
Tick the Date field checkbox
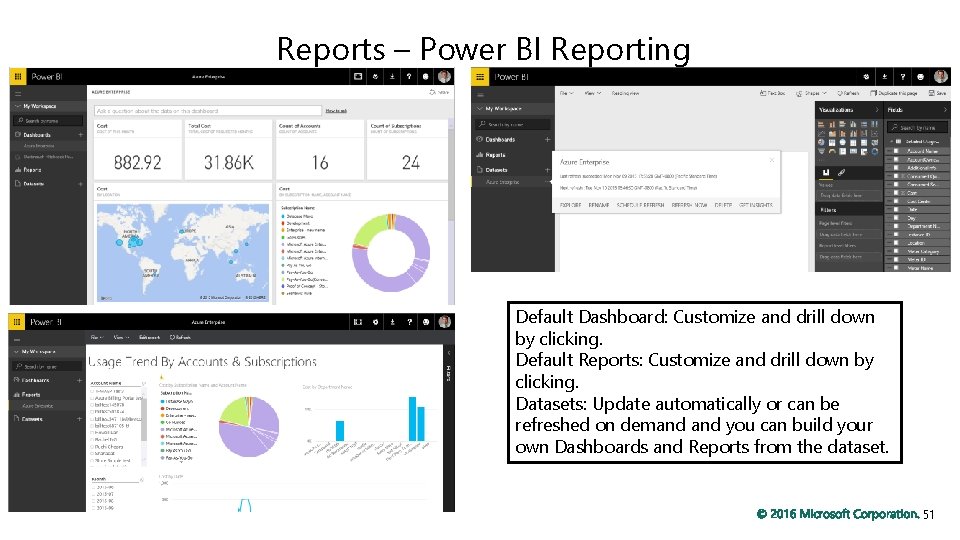[x=896, y=209]
